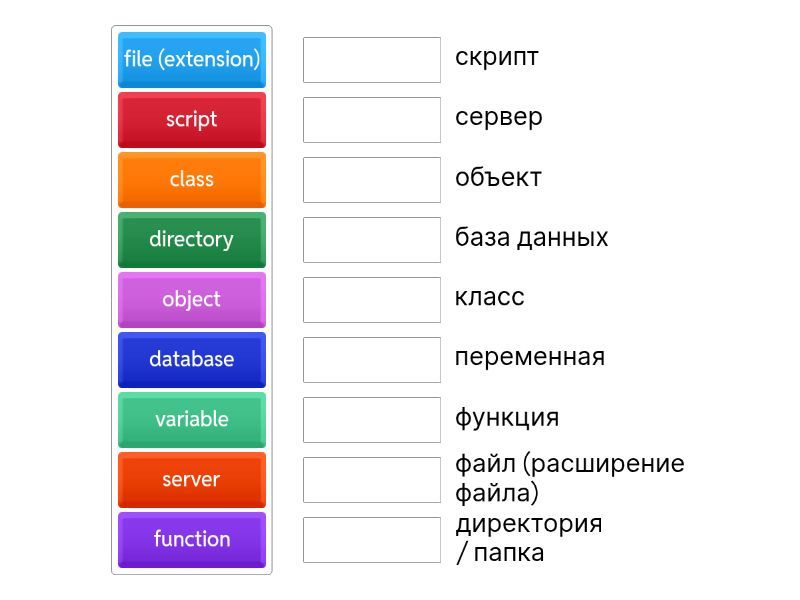Image resolution: width=800 pixels, height=600 pixels.
Task: Select the red 'script' tile
Action: pyautogui.click(x=191, y=119)
